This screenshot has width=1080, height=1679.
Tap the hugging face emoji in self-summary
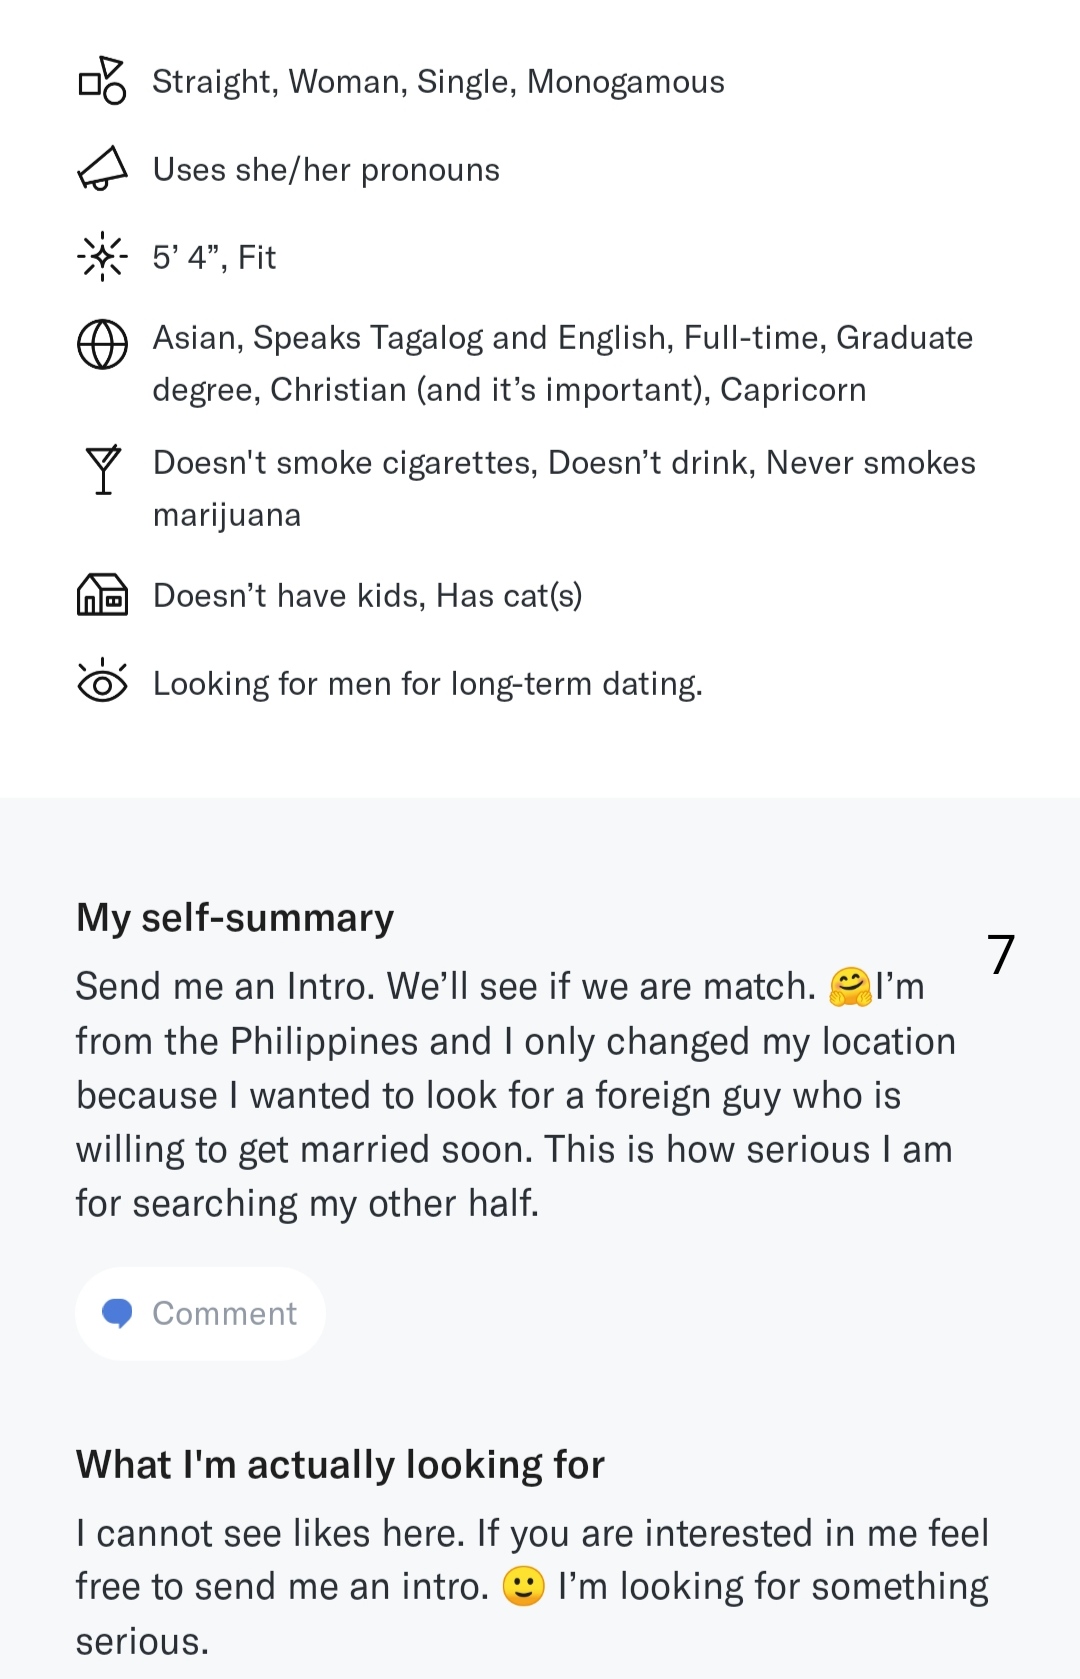(x=850, y=986)
